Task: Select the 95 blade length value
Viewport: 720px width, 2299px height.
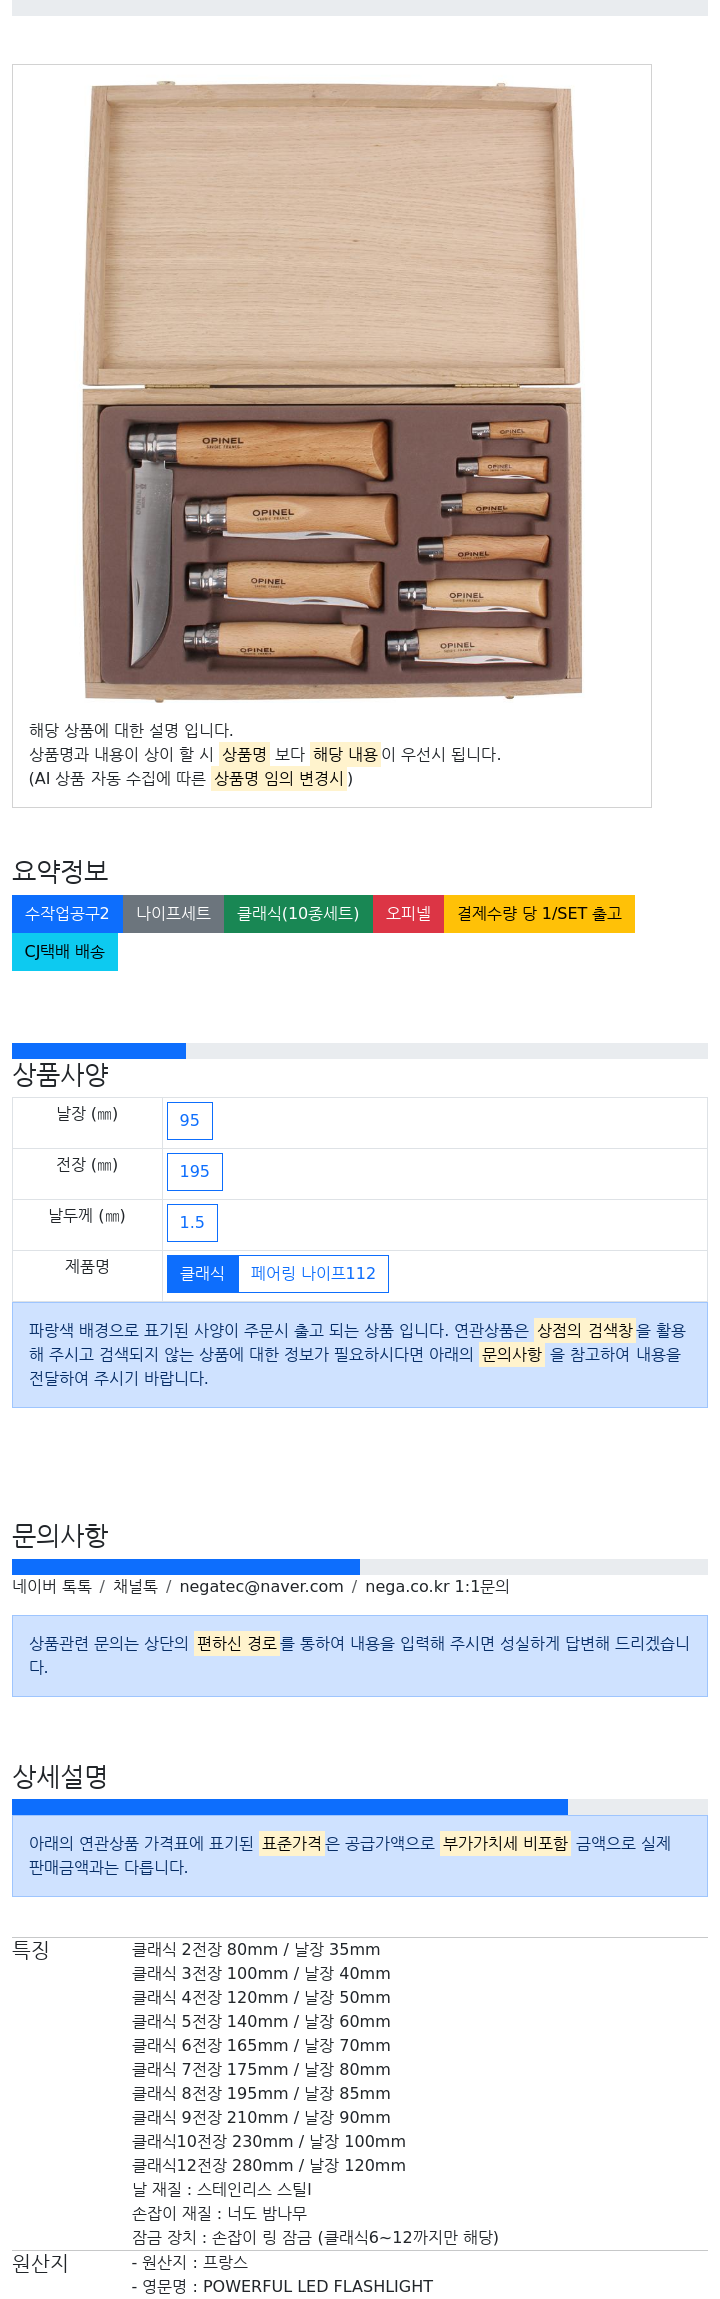Action: click(190, 1121)
